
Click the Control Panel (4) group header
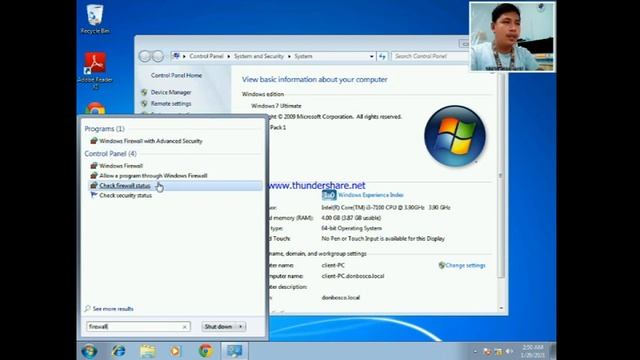point(111,153)
